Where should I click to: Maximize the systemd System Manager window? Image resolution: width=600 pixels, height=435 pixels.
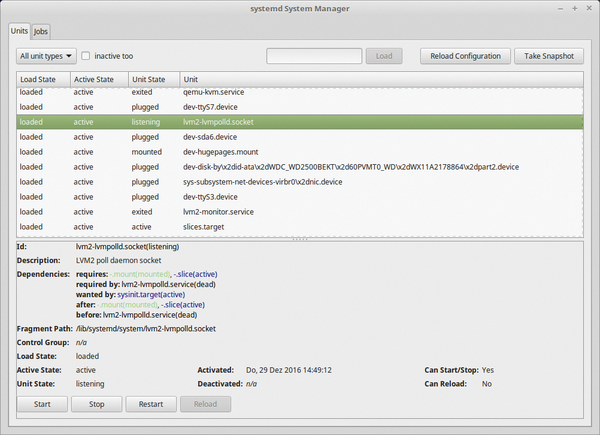click(574, 8)
